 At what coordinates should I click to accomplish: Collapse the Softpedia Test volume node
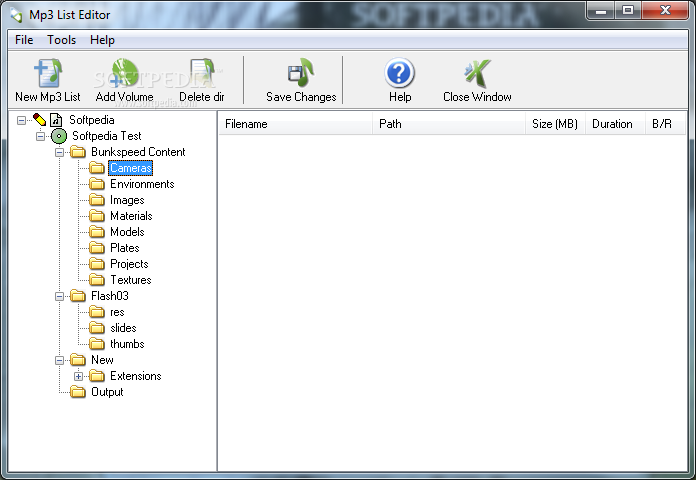pos(40,136)
